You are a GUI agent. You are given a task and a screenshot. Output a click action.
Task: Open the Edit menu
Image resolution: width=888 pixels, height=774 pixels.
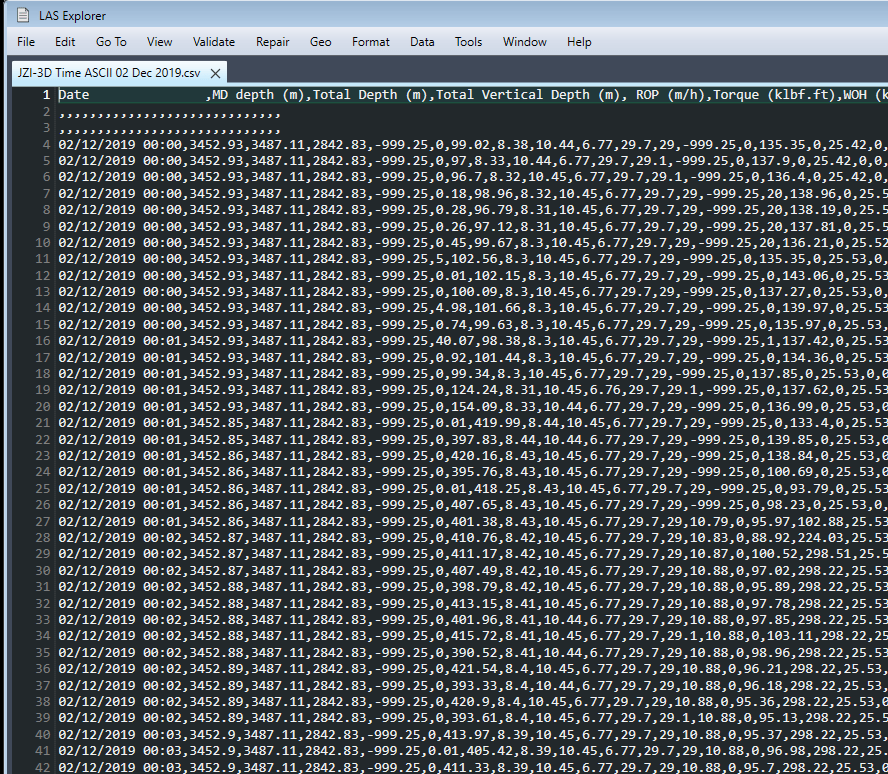coord(64,42)
